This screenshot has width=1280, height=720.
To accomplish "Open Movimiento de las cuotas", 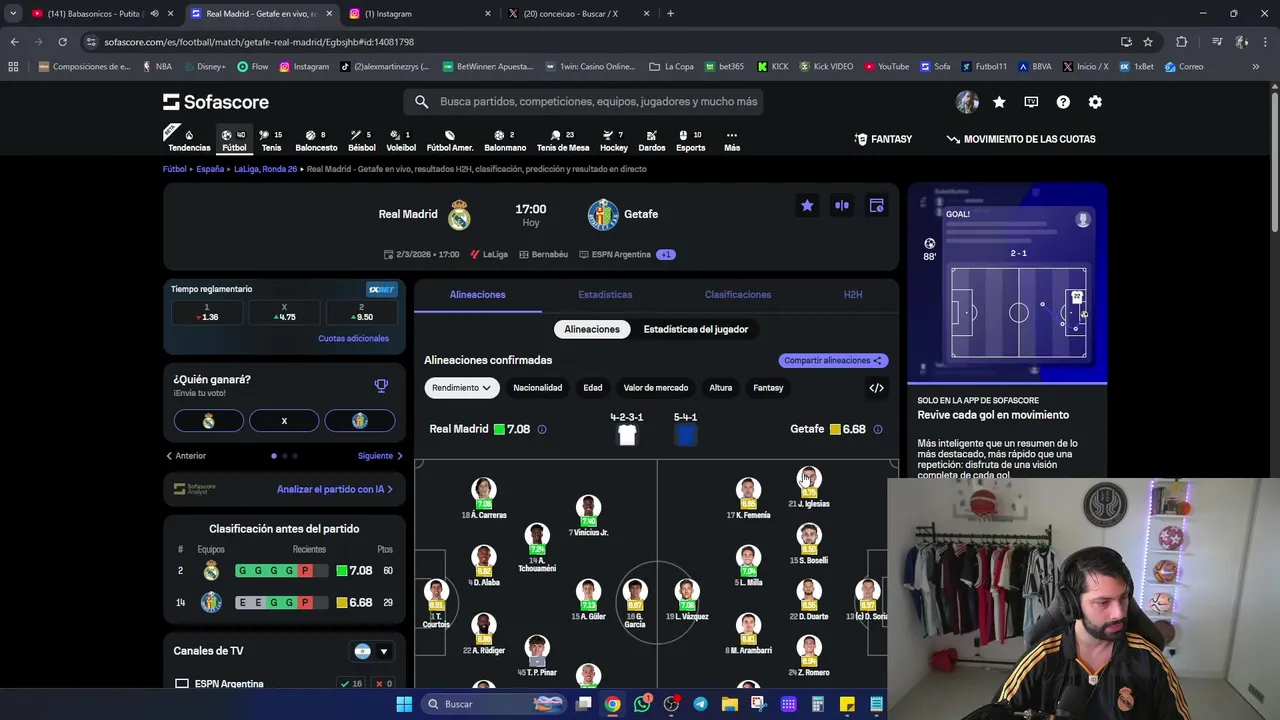I will (1021, 140).
